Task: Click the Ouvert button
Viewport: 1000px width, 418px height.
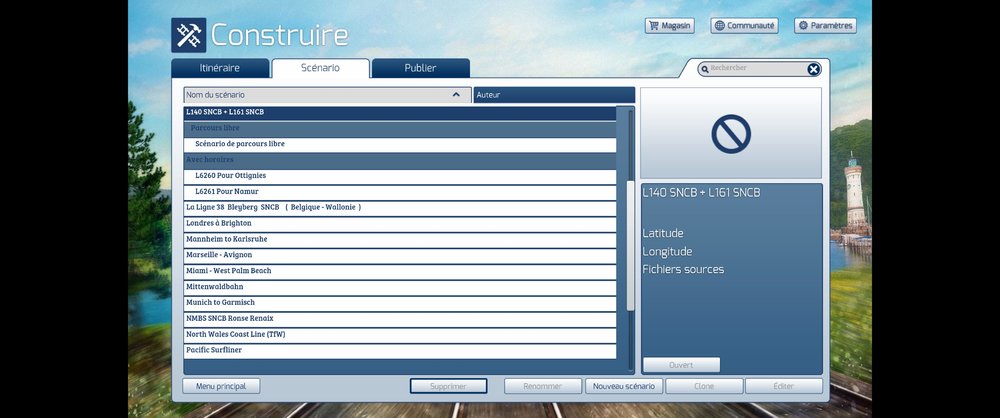Action: 681,365
